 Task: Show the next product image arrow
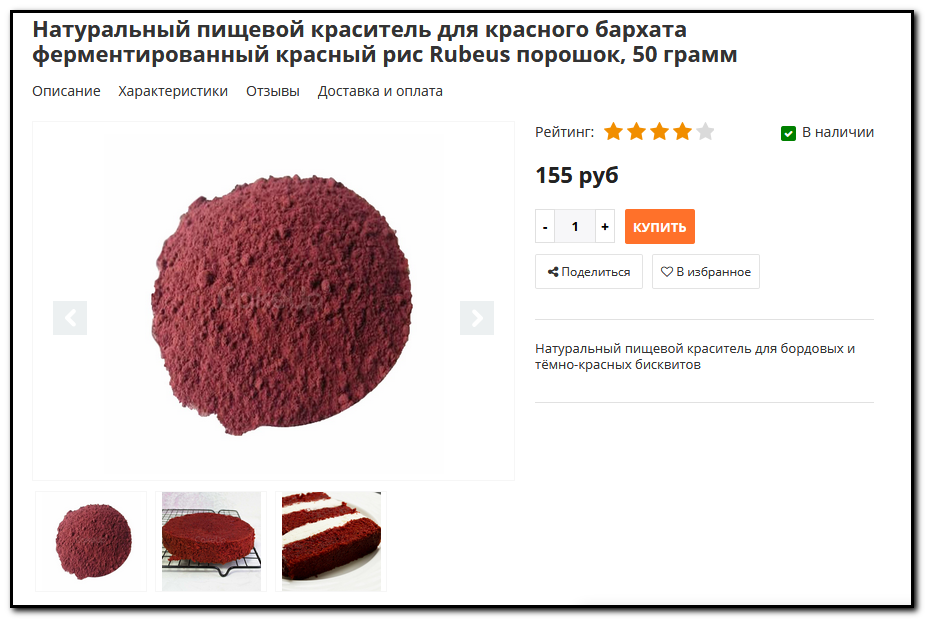click(x=477, y=318)
